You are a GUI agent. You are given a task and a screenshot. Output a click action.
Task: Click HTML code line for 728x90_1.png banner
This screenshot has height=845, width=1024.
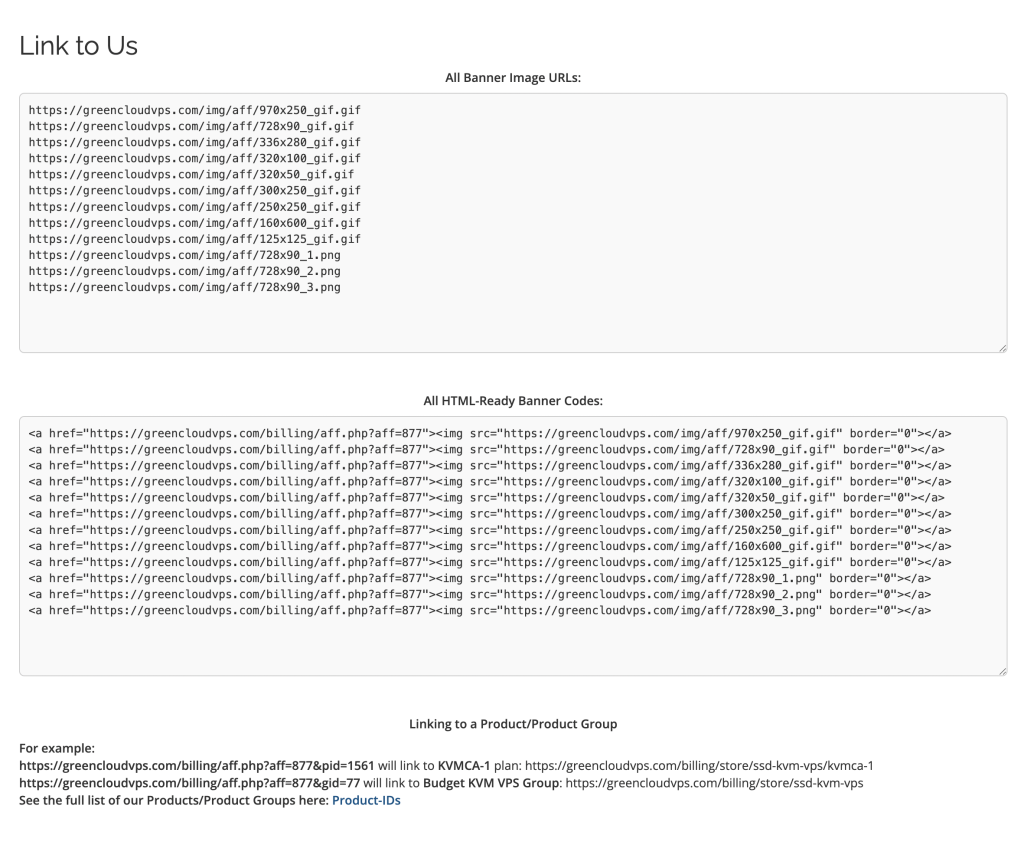click(480, 579)
